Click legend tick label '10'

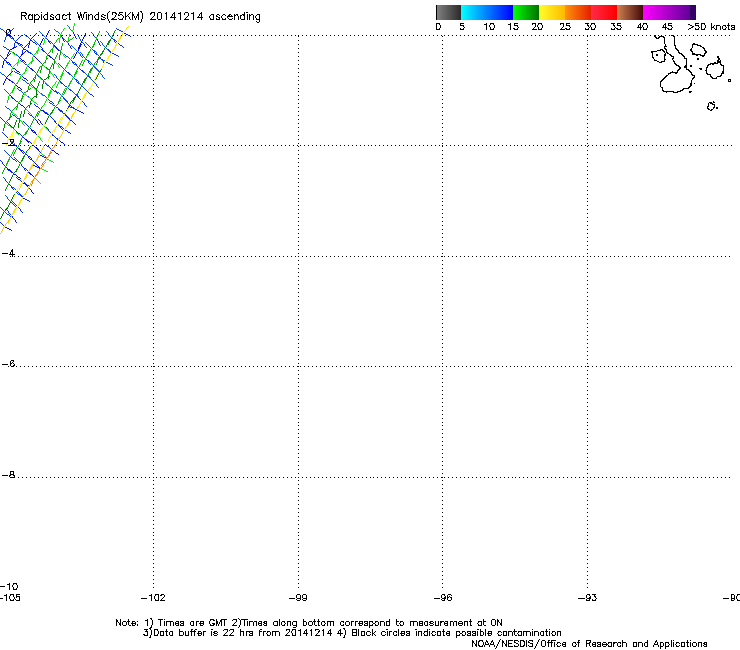[489, 27]
